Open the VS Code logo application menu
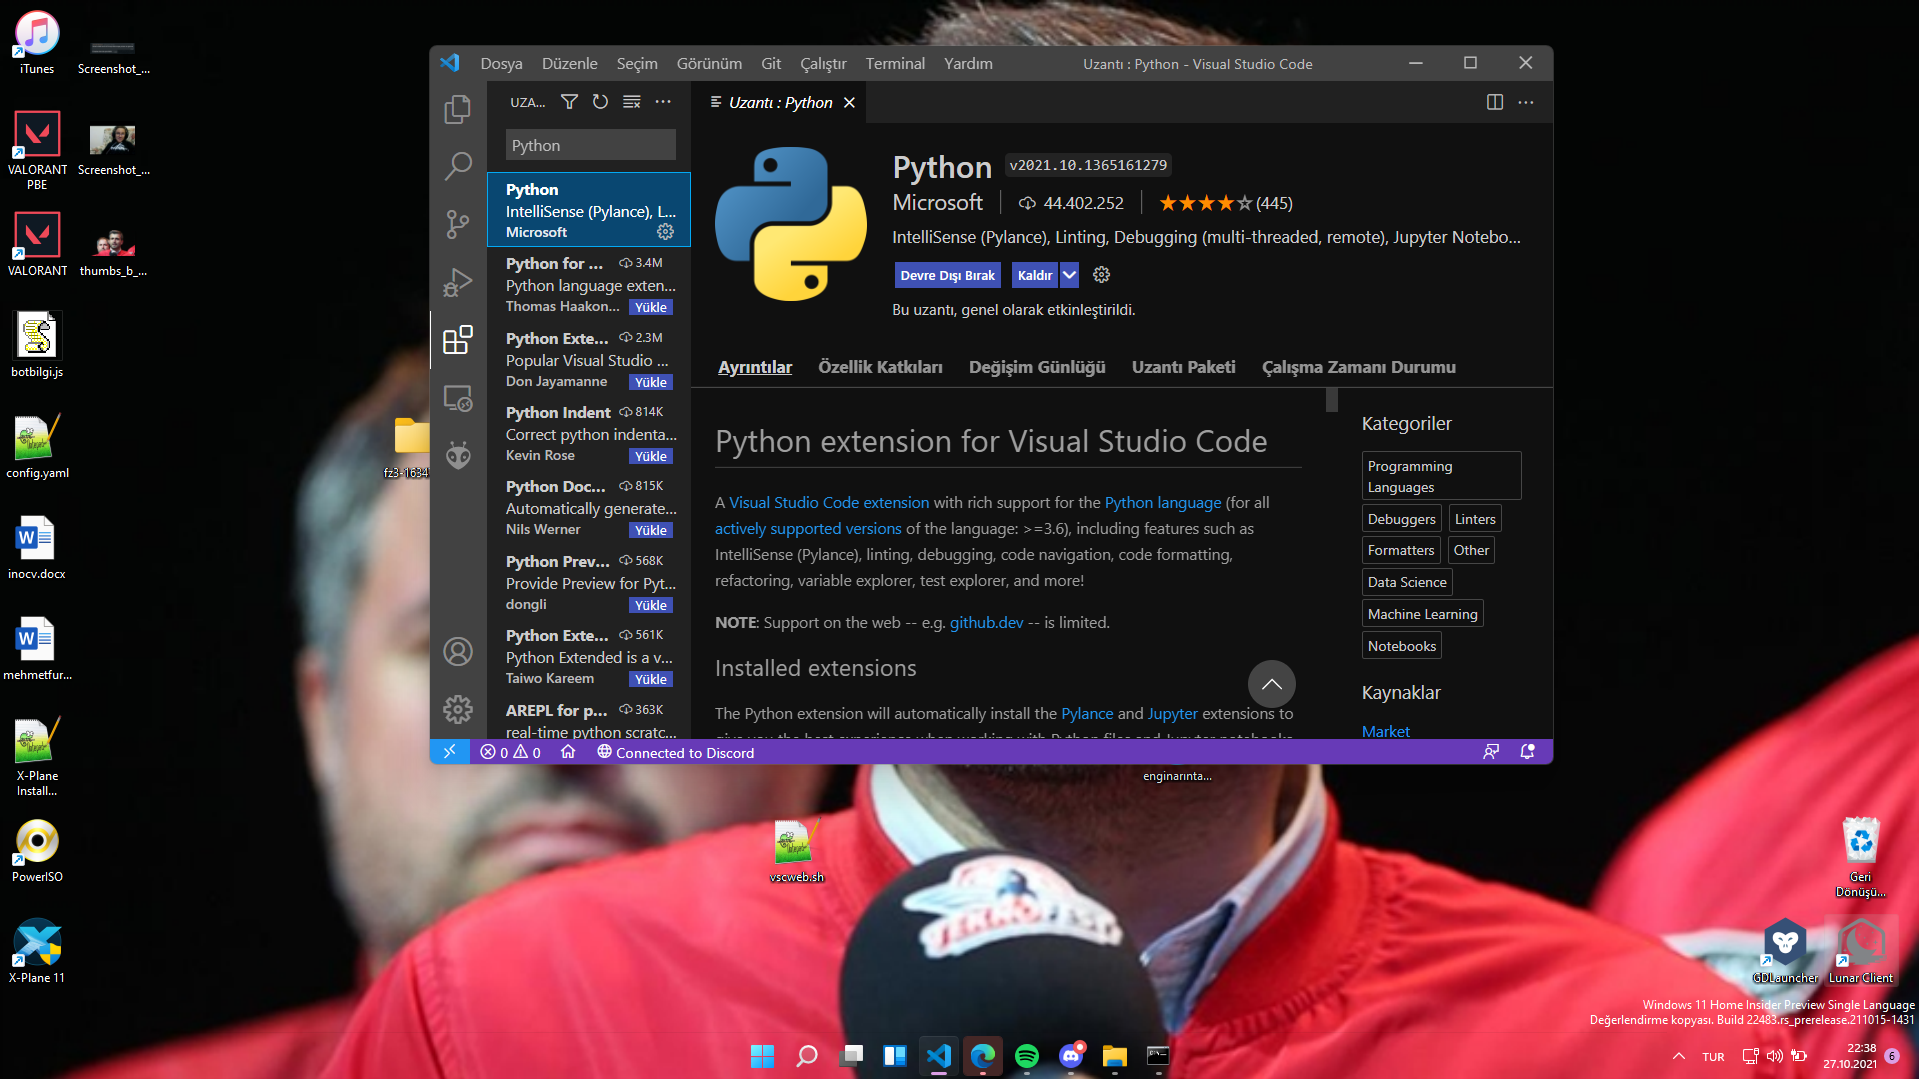The width and height of the screenshot is (1919, 1079). pos(450,63)
